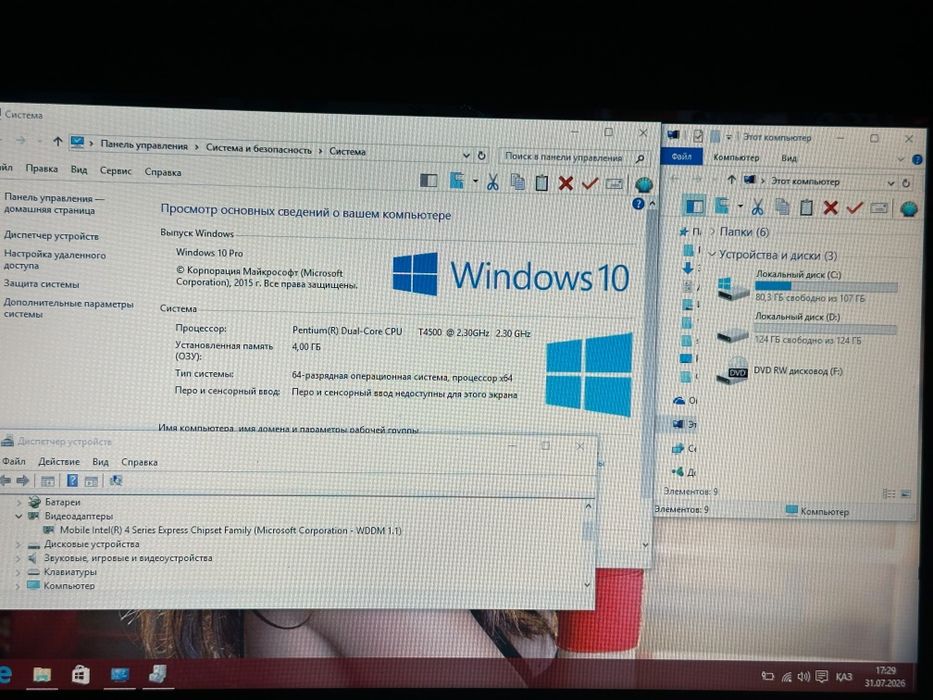Image resolution: width=933 pixels, height=700 pixels.
Task: Open Настройка удаленного доступа link
Action: pyautogui.click(x=55, y=260)
